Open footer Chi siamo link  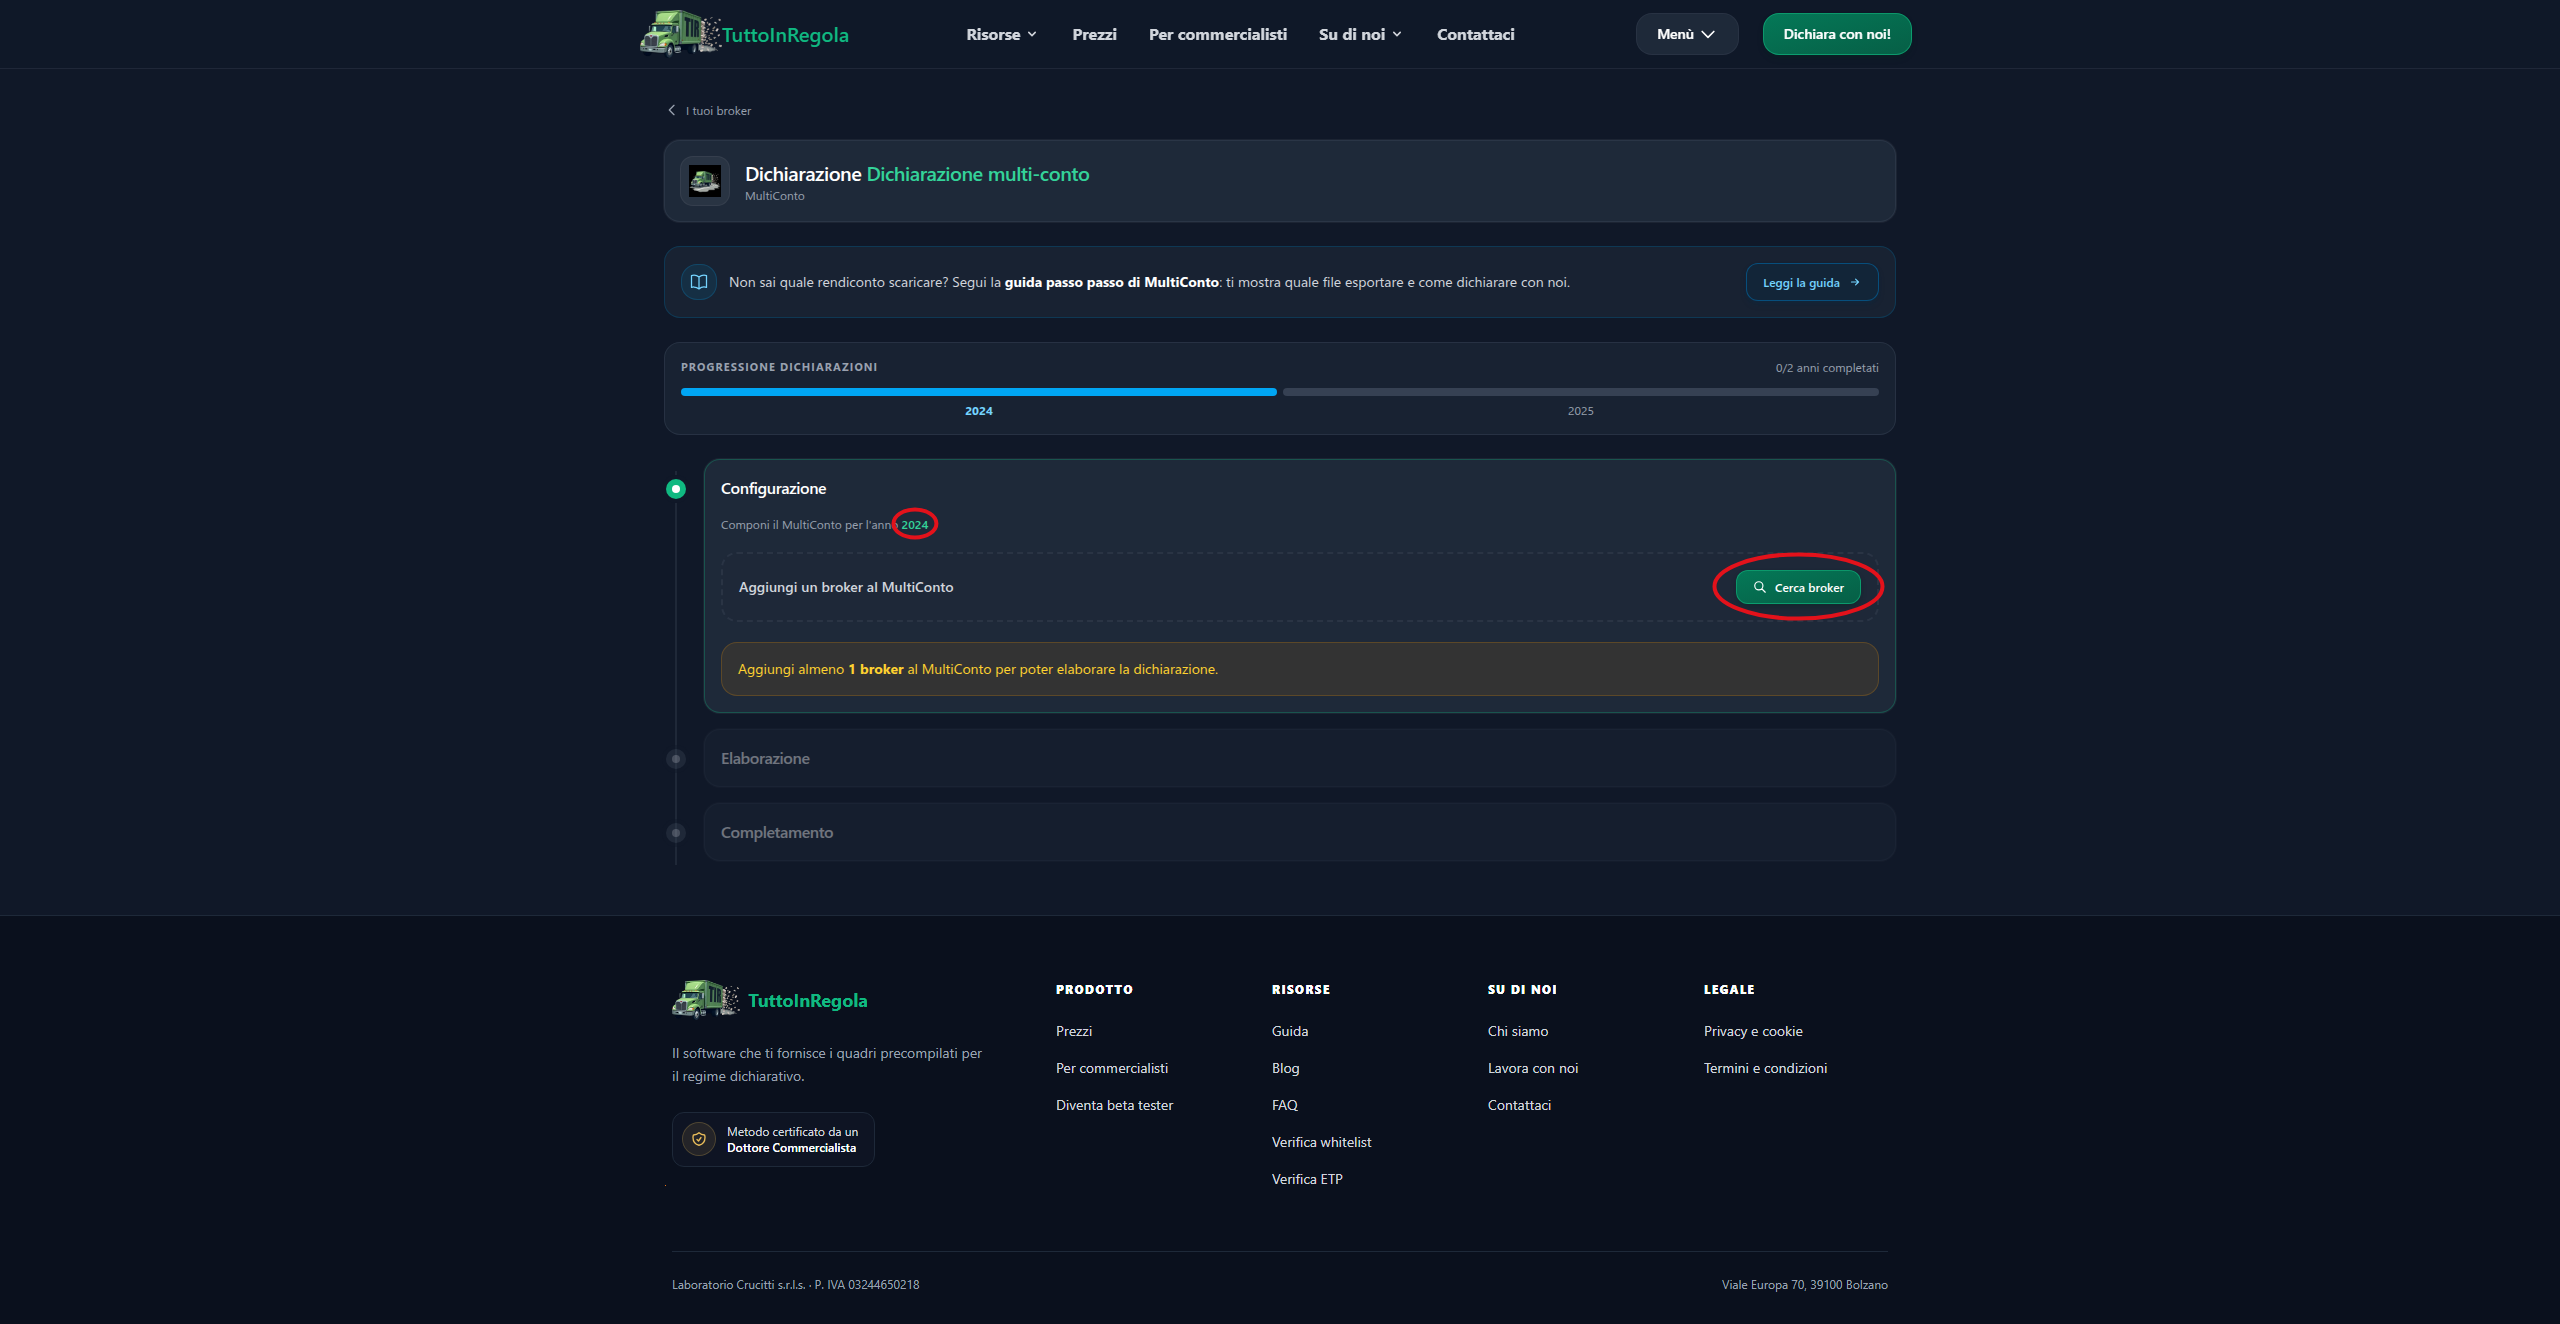(x=1518, y=1031)
